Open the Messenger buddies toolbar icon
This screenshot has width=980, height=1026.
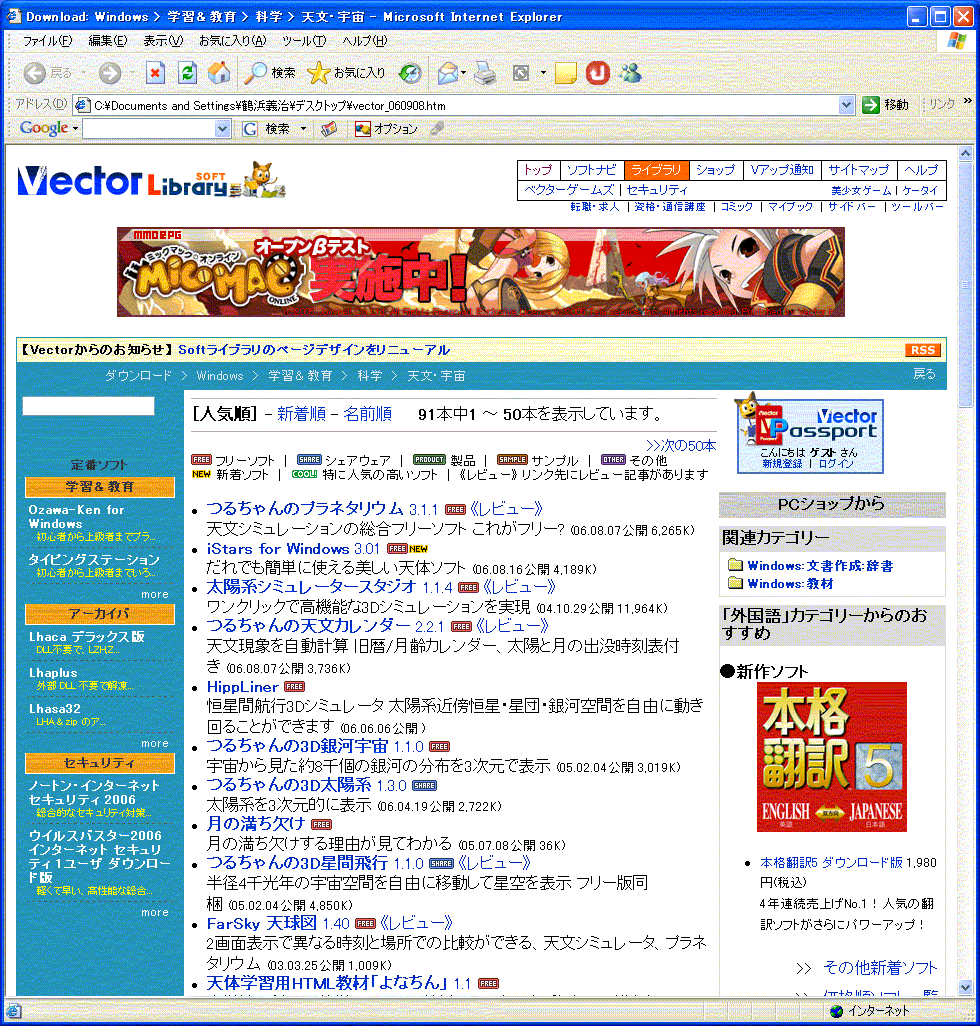point(630,73)
